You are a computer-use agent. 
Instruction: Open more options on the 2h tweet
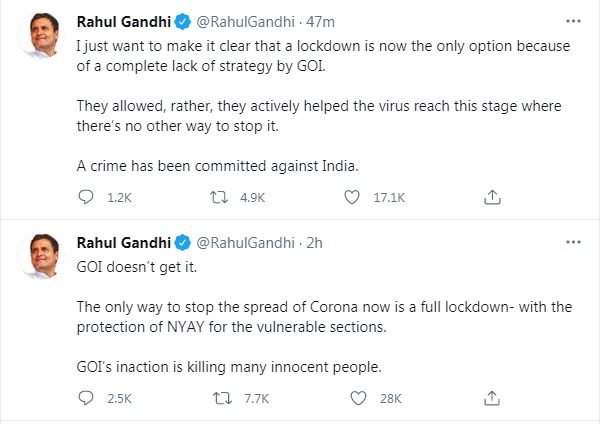(x=571, y=243)
